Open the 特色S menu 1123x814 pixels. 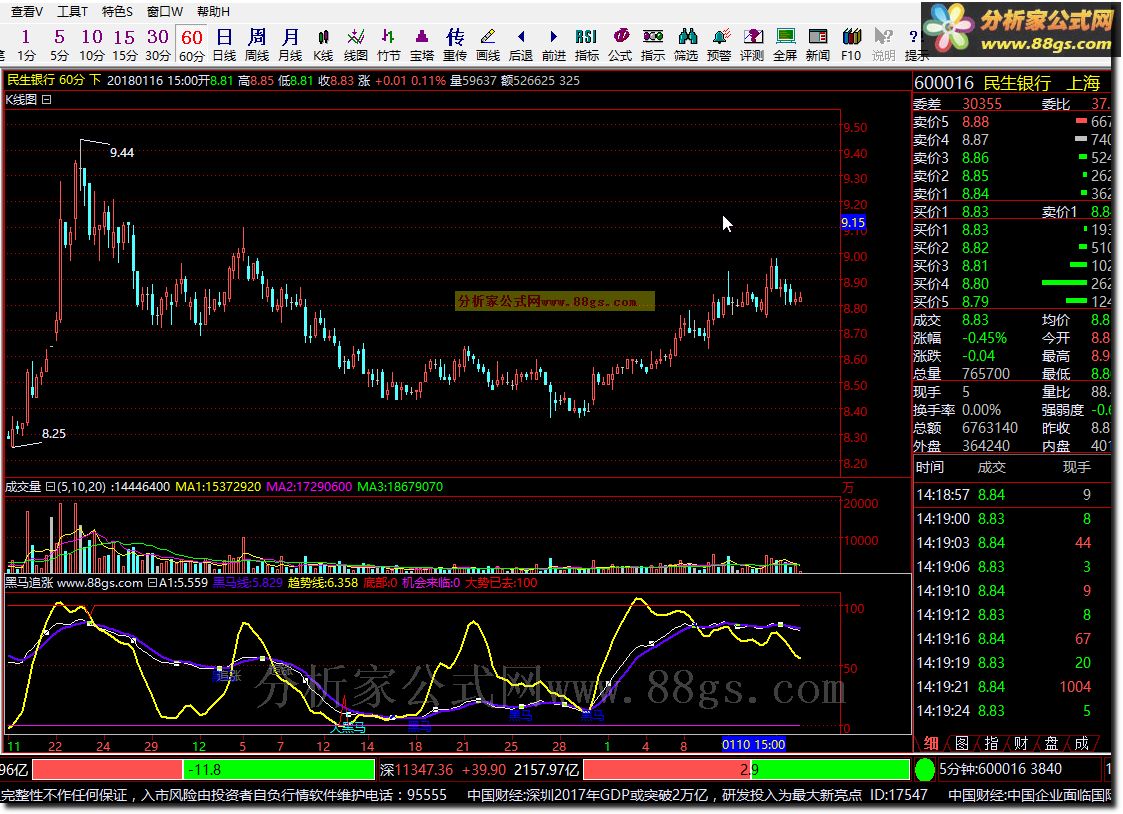point(117,11)
